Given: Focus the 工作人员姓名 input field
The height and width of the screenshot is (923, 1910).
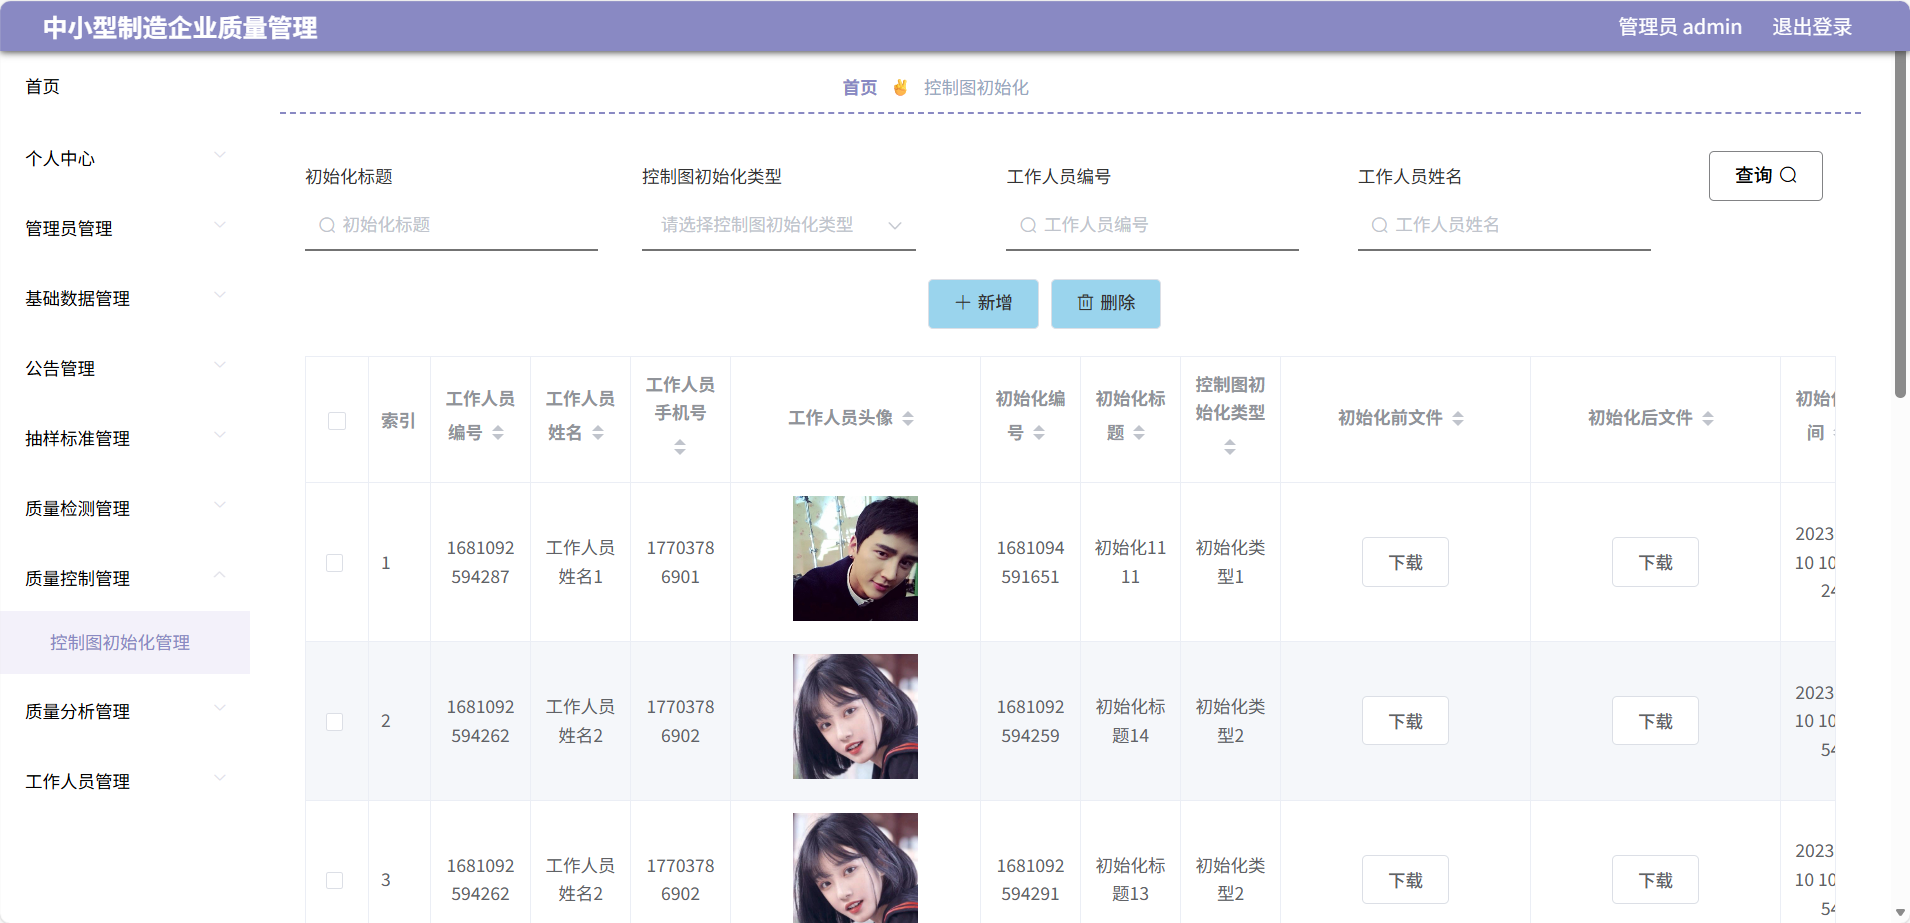Looking at the screenshot, I should 1504,225.
